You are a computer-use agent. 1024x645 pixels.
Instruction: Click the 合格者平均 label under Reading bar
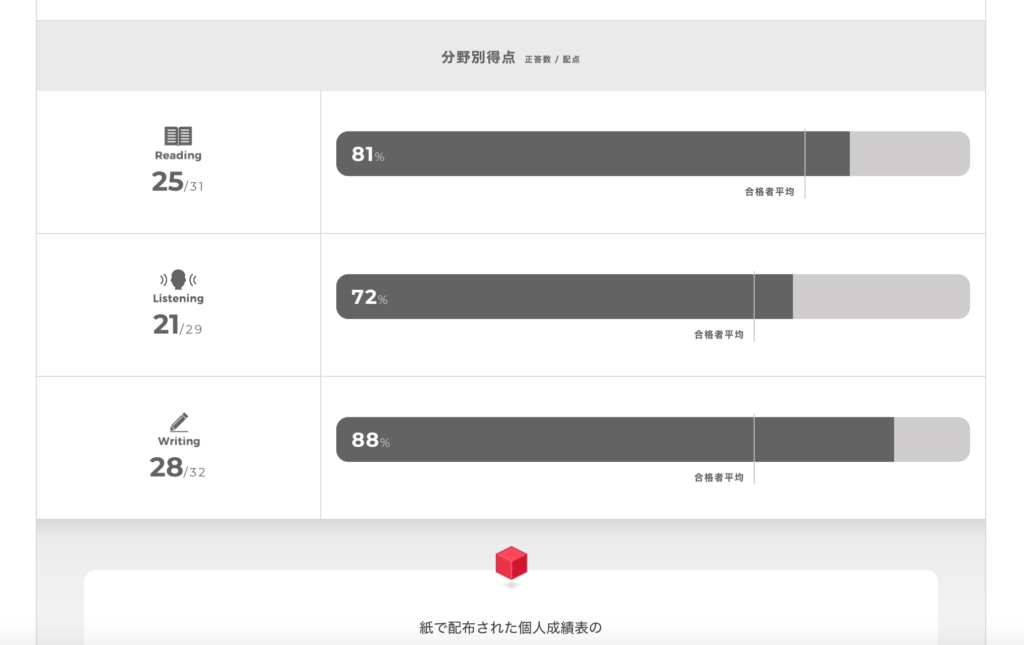pos(769,192)
